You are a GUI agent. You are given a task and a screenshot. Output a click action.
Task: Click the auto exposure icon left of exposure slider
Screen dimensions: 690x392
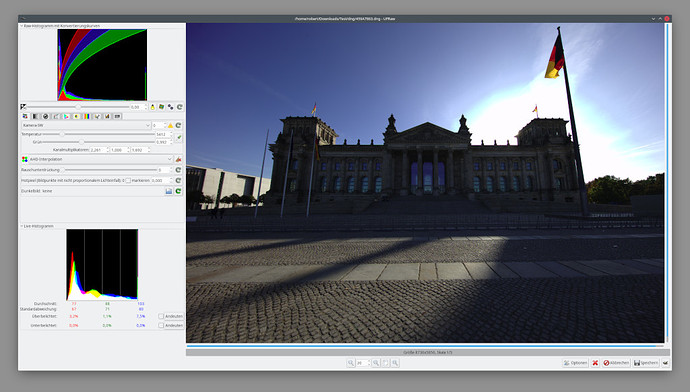pos(23,107)
